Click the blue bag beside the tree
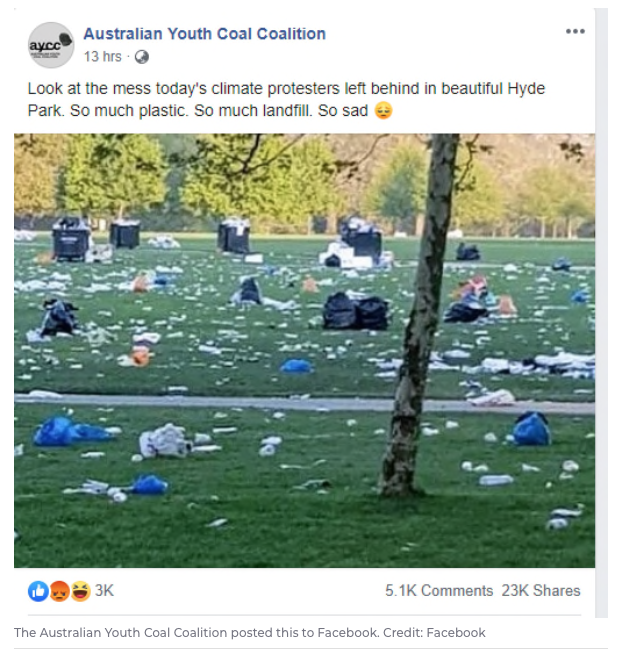The image size is (623, 659). coord(532,429)
